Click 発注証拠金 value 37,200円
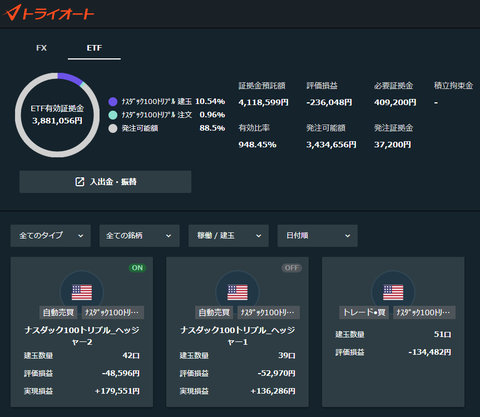The height and width of the screenshot is (417, 480). 392,145
